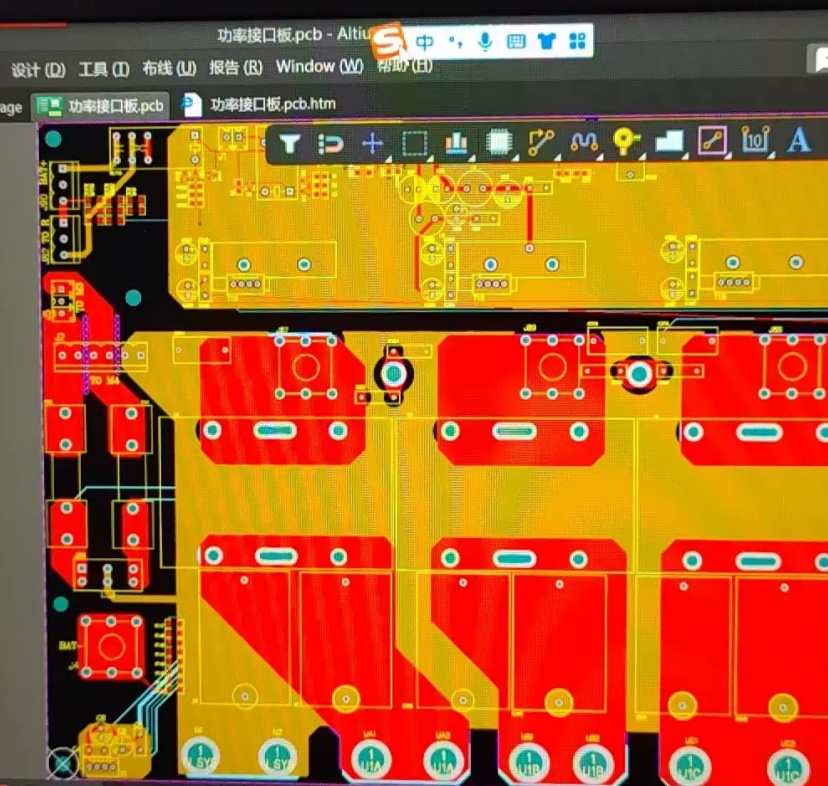Screen dimensions: 828x786
Task: Select the BAT+ silkscreen label
Action: click(44, 173)
